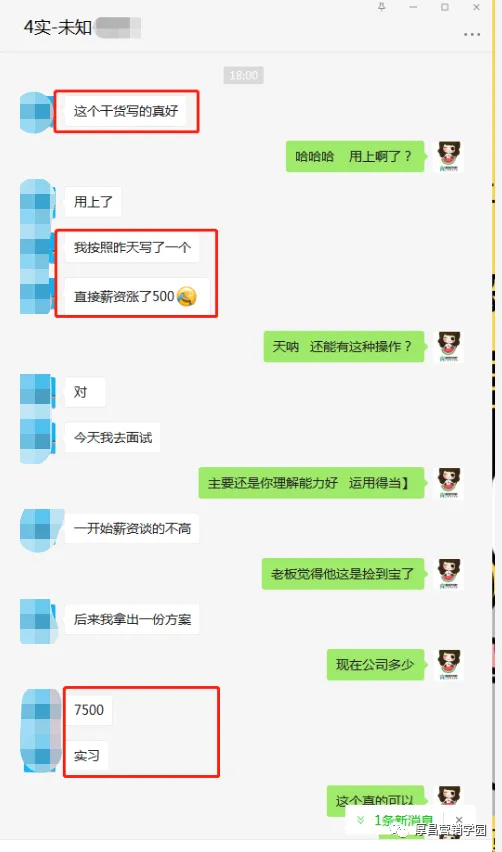Screen dimensions: 502x852
Task: Maximize the chat window
Action: tap(444, 7)
